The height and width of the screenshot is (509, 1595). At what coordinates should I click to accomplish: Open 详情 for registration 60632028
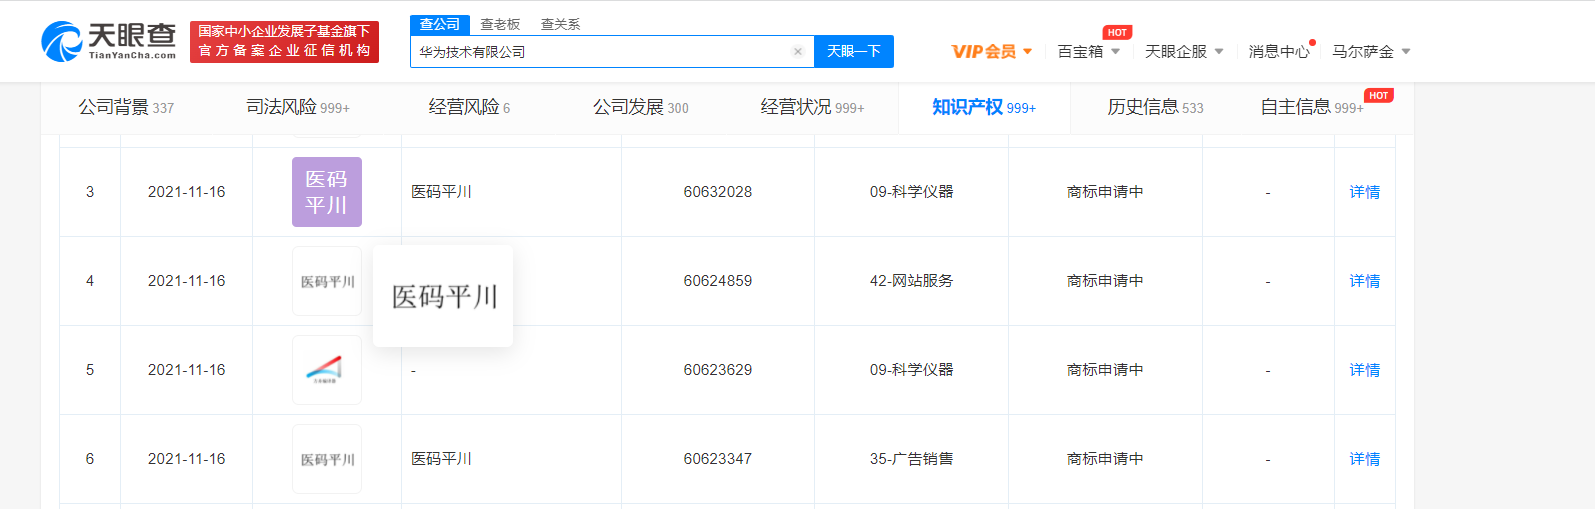(1364, 192)
